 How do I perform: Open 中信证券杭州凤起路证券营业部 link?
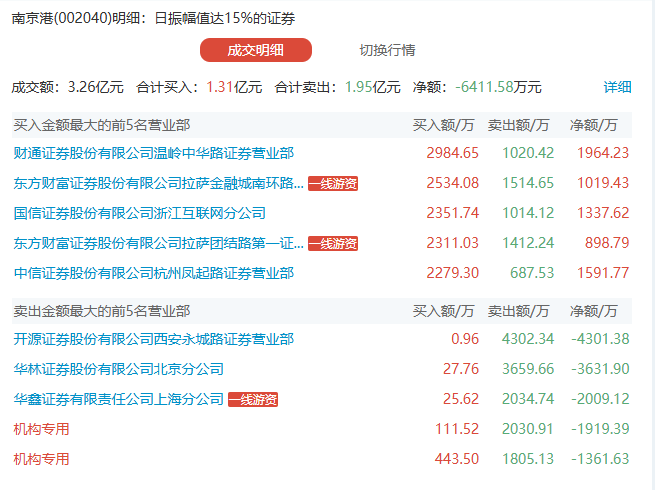tap(154, 273)
